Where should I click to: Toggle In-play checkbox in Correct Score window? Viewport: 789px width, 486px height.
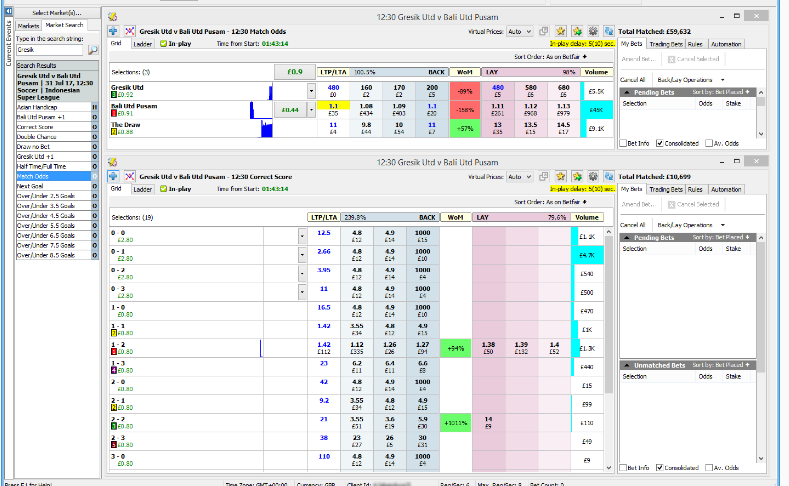[x=163, y=189]
